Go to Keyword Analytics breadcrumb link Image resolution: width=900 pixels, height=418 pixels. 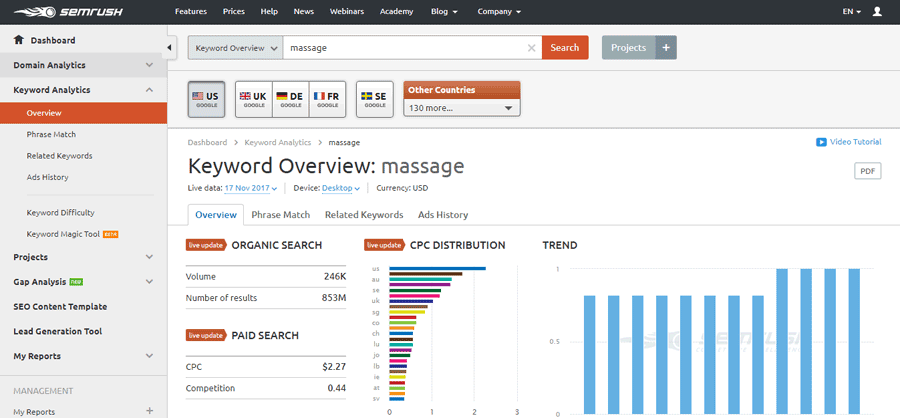[x=278, y=142]
